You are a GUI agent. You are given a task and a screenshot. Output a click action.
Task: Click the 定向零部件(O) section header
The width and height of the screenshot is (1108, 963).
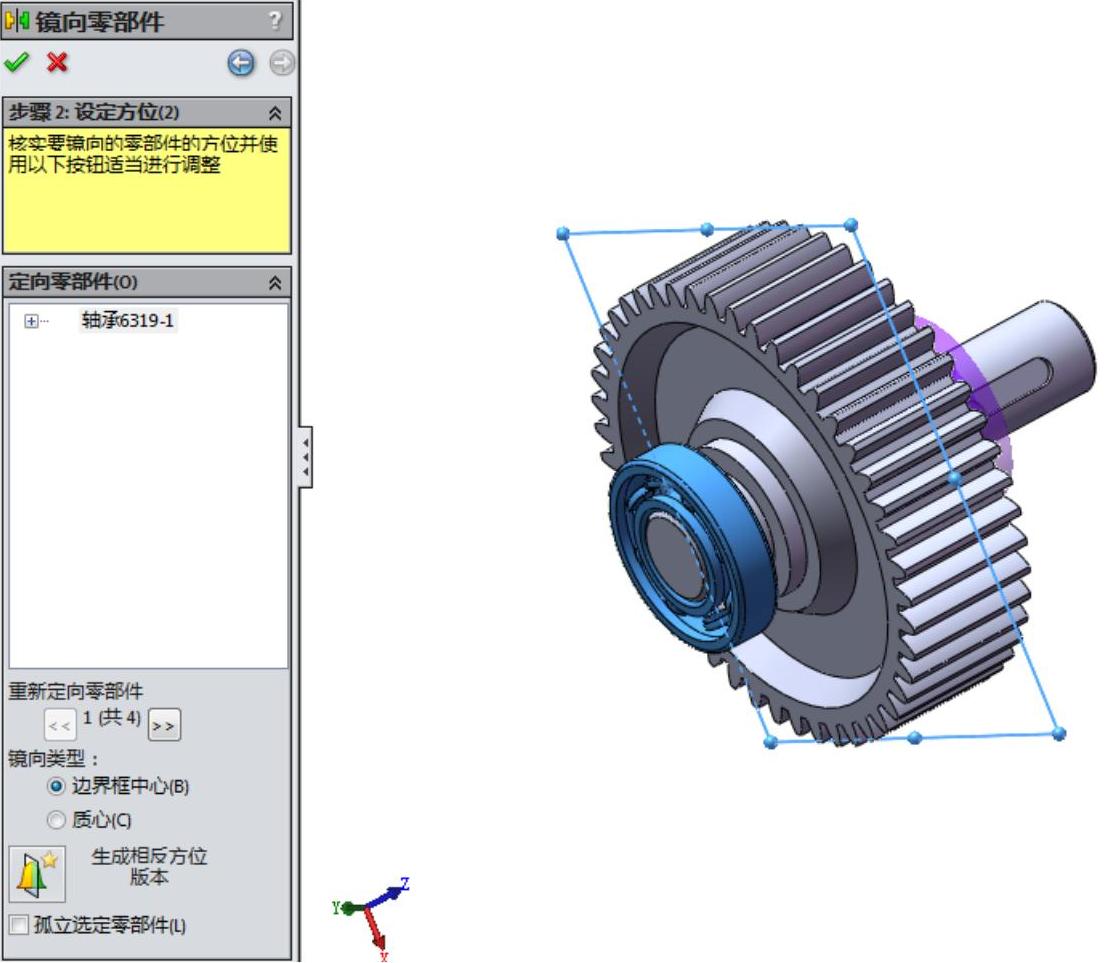147,283
